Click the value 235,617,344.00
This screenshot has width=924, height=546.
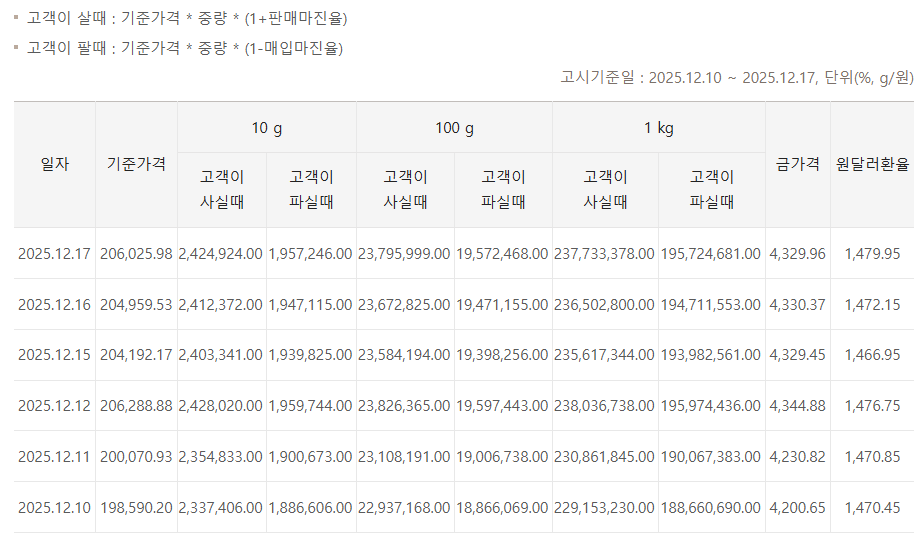click(604, 355)
